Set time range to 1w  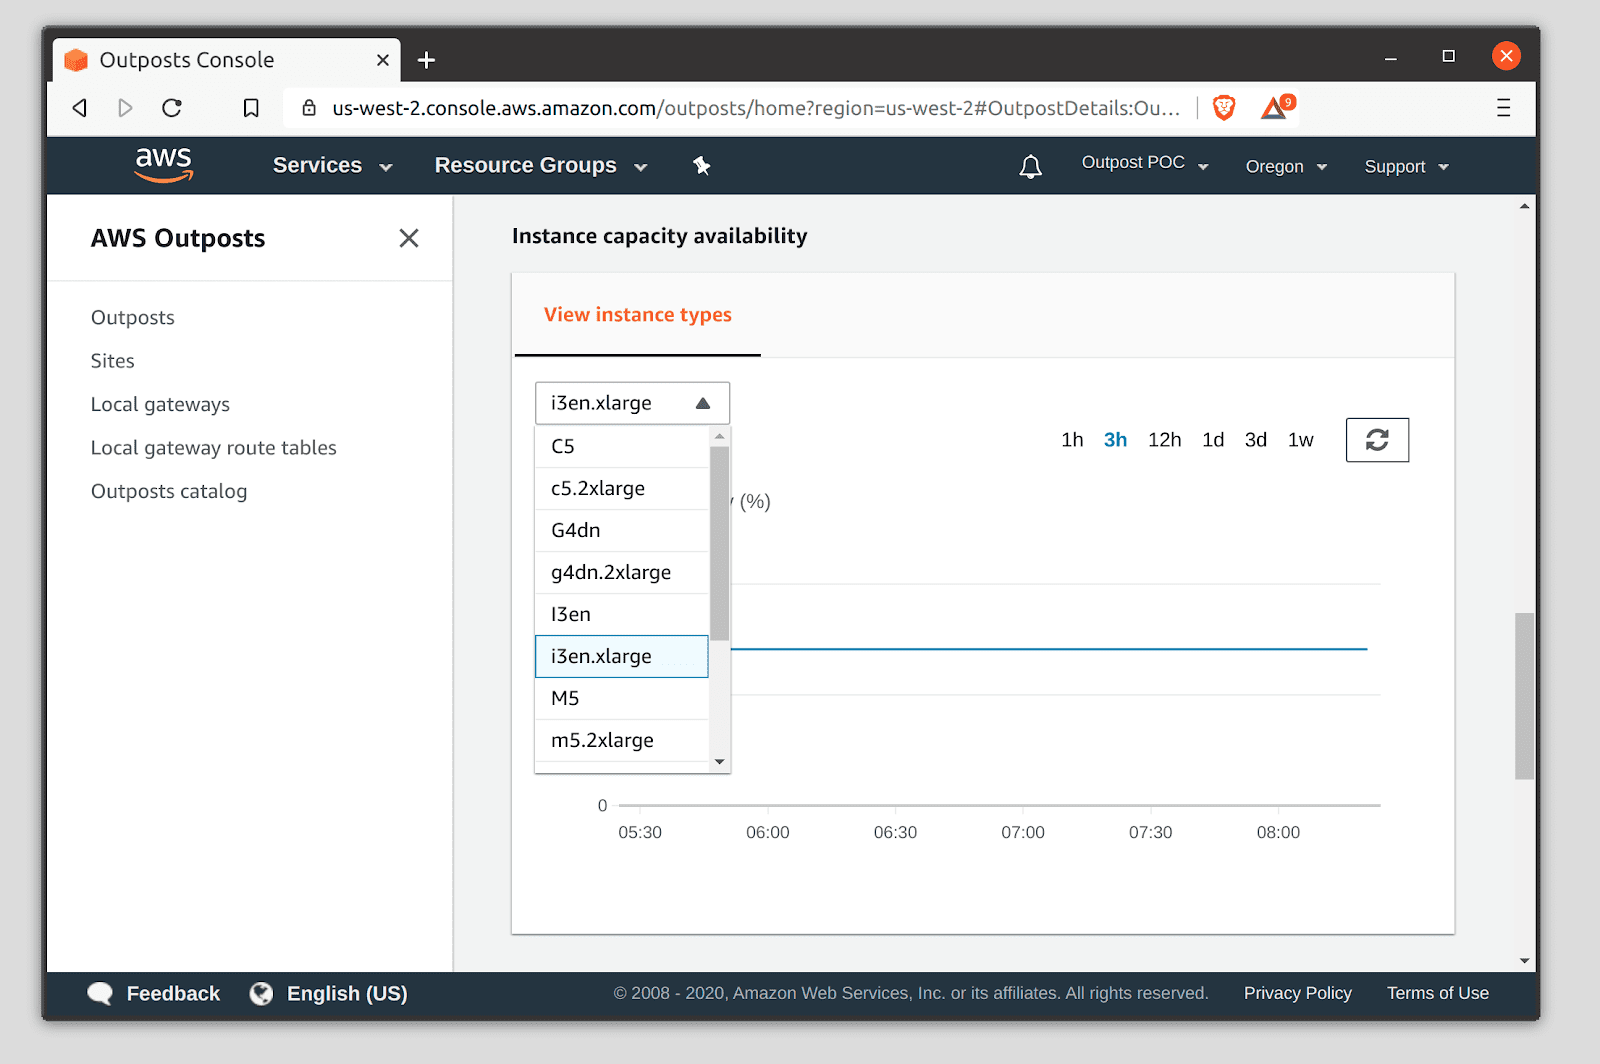pyautogui.click(x=1300, y=440)
